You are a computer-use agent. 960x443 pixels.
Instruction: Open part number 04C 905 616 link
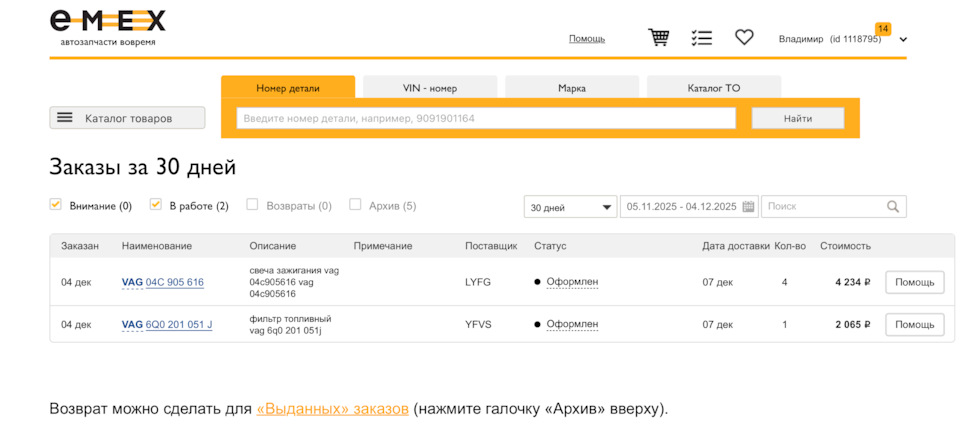click(x=174, y=282)
